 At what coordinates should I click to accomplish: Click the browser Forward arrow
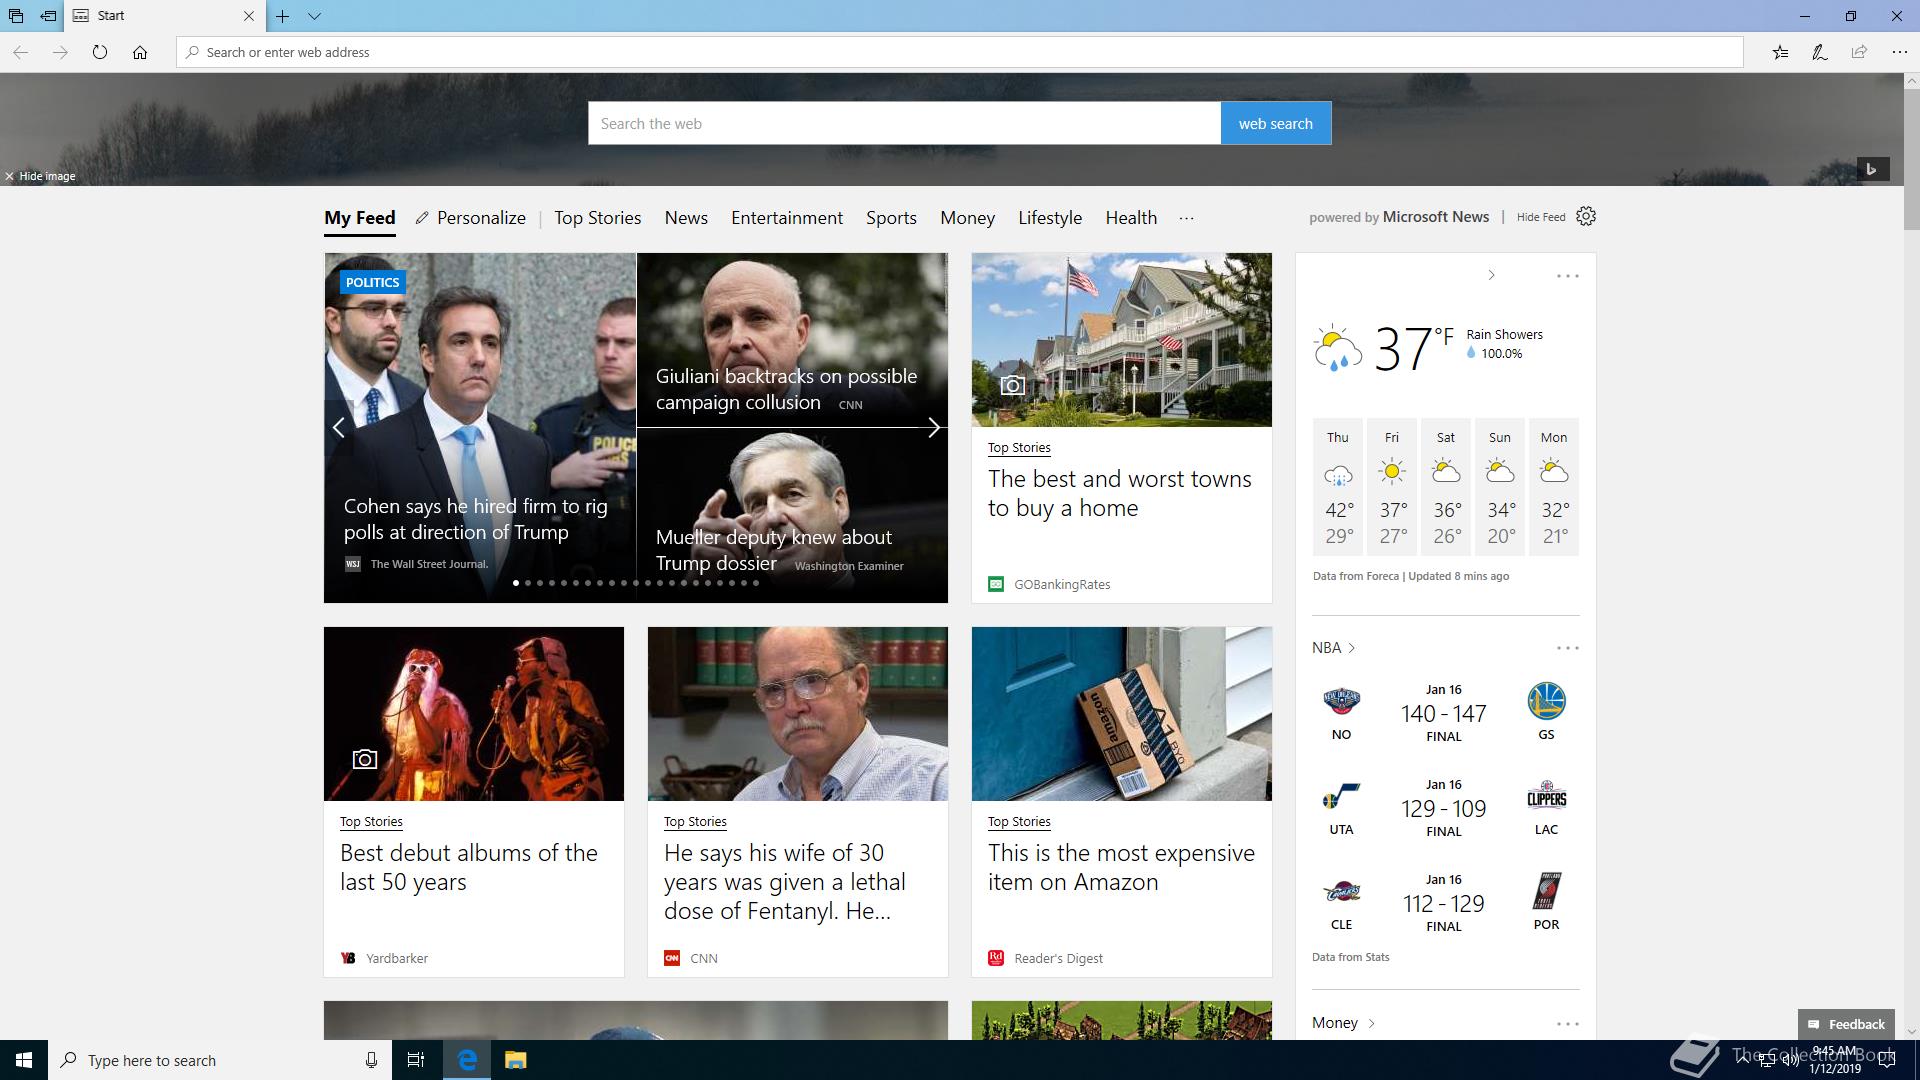point(60,52)
